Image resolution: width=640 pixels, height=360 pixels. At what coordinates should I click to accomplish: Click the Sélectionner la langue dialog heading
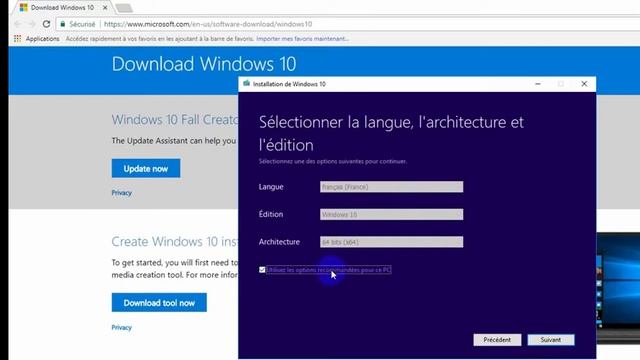[x=391, y=133]
